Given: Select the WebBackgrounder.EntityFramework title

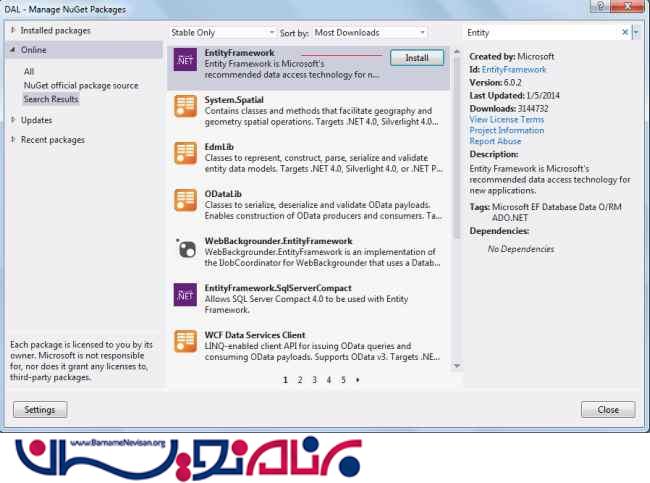Looking at the screenshot, I should (x=278, y=241).
